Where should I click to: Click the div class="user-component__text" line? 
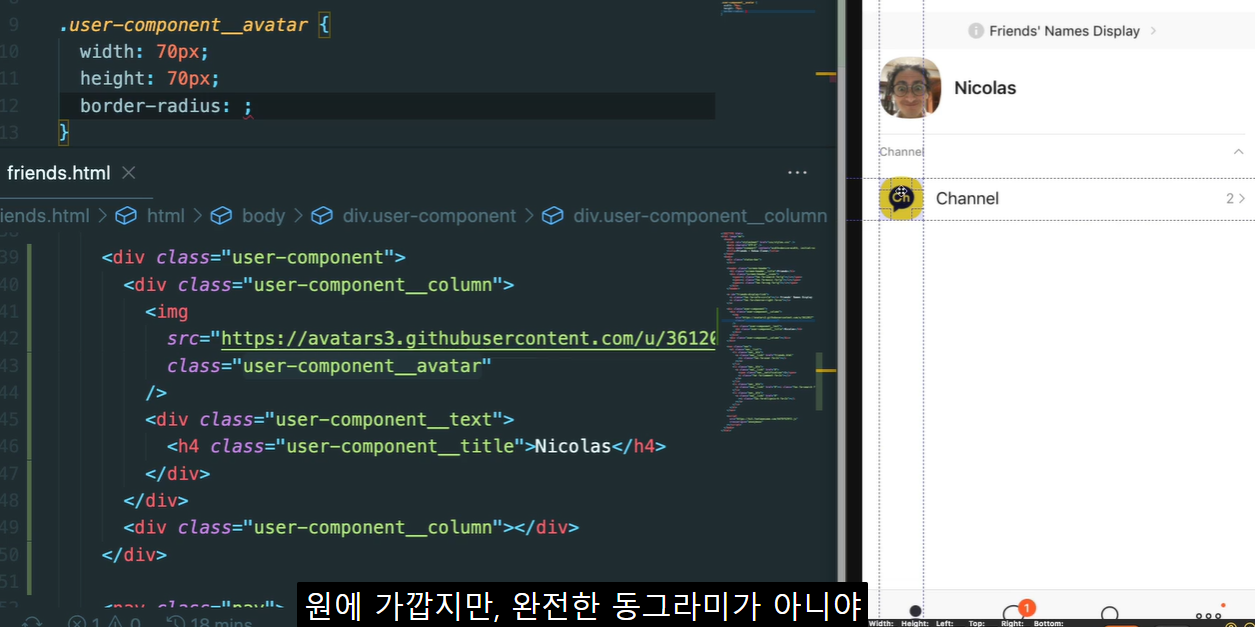coord(329,420)
